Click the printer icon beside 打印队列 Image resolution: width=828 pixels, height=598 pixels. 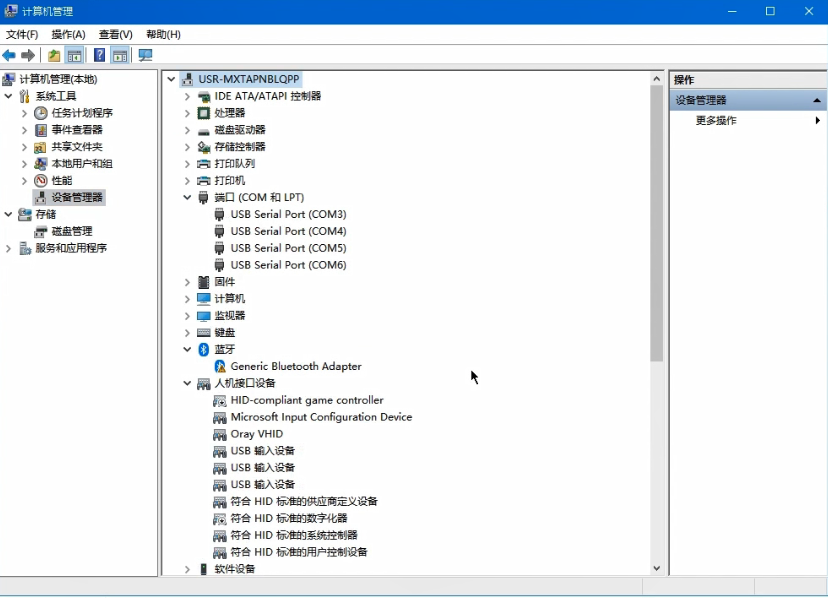(x=203, y=164)
